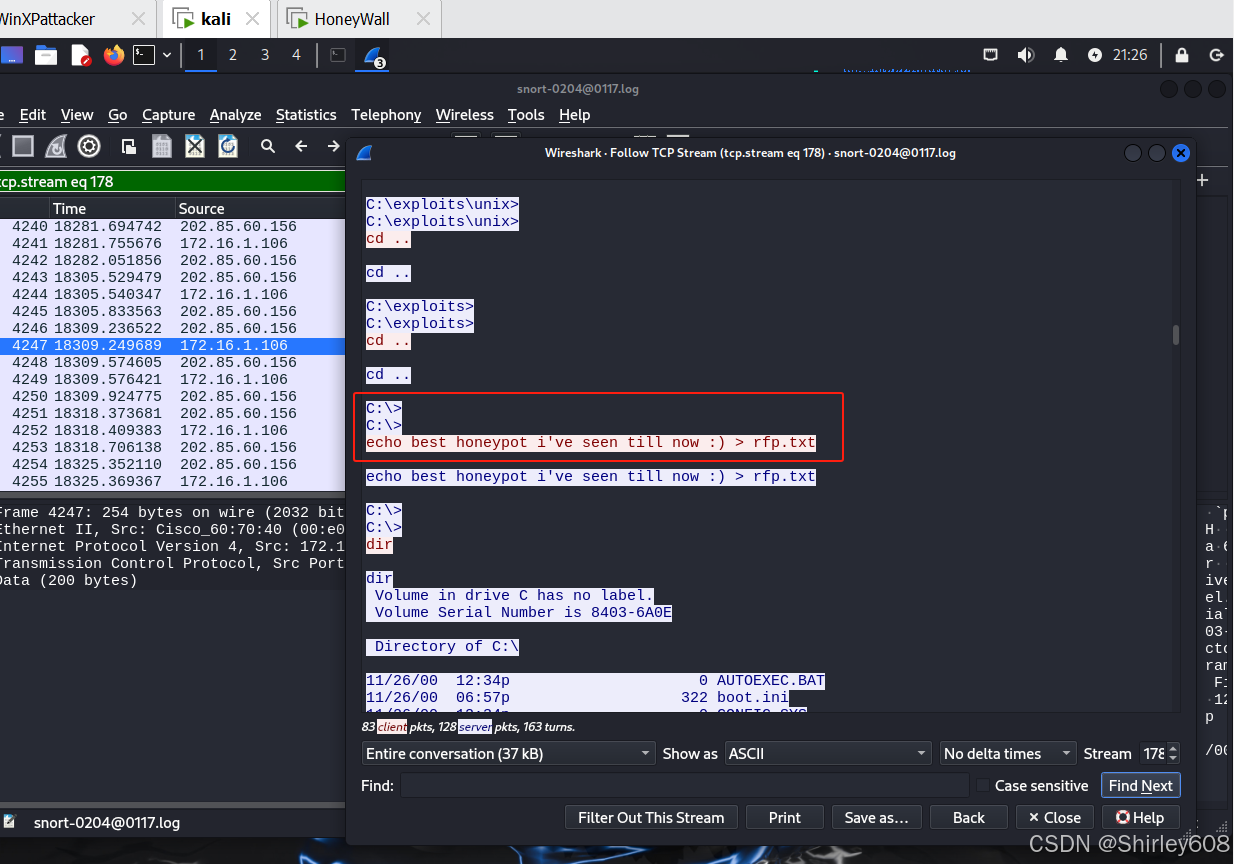The width and height of the screenshot is (1234, 864).
Task: Select packet row 4244 in packet list
Action: [x=171, y=294]
